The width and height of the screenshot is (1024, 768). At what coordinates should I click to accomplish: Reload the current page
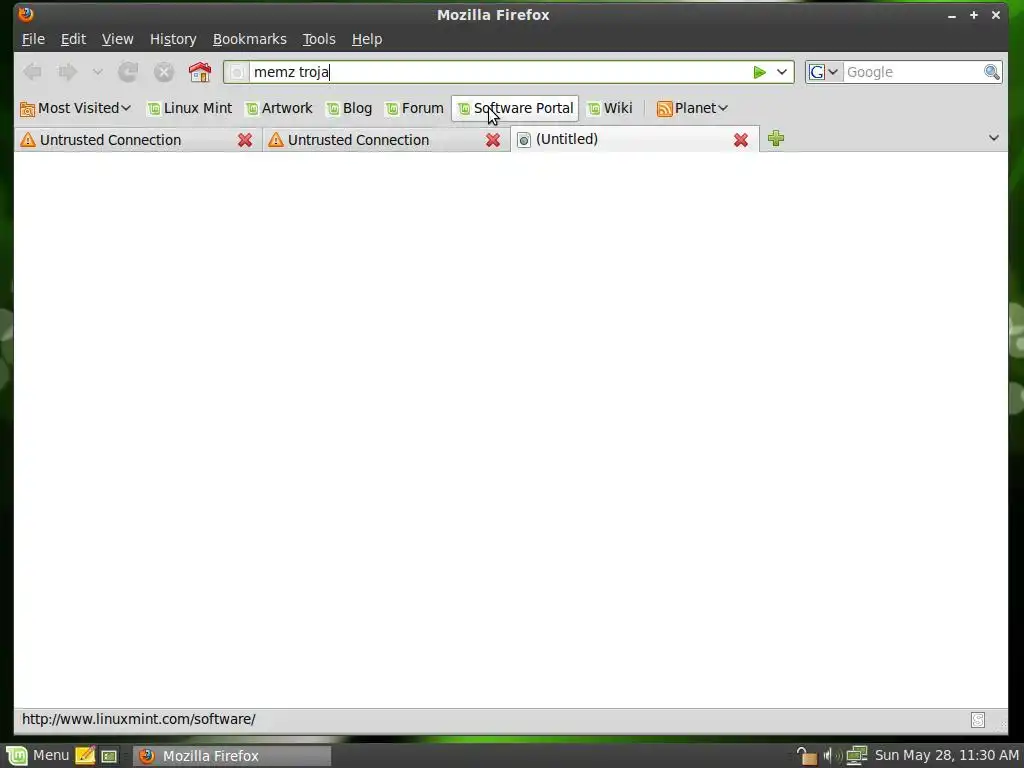click(x=128, y=72)
